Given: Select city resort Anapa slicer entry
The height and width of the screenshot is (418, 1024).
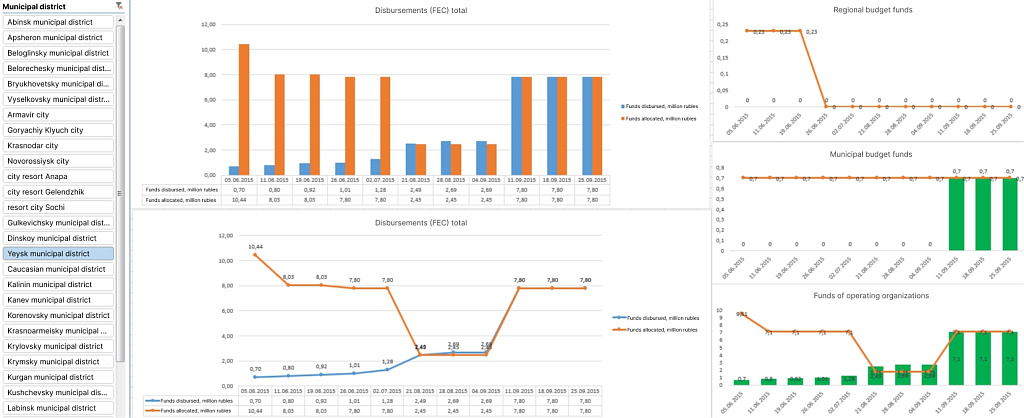Looking at the screenshot, I should [x=58, y=176].
